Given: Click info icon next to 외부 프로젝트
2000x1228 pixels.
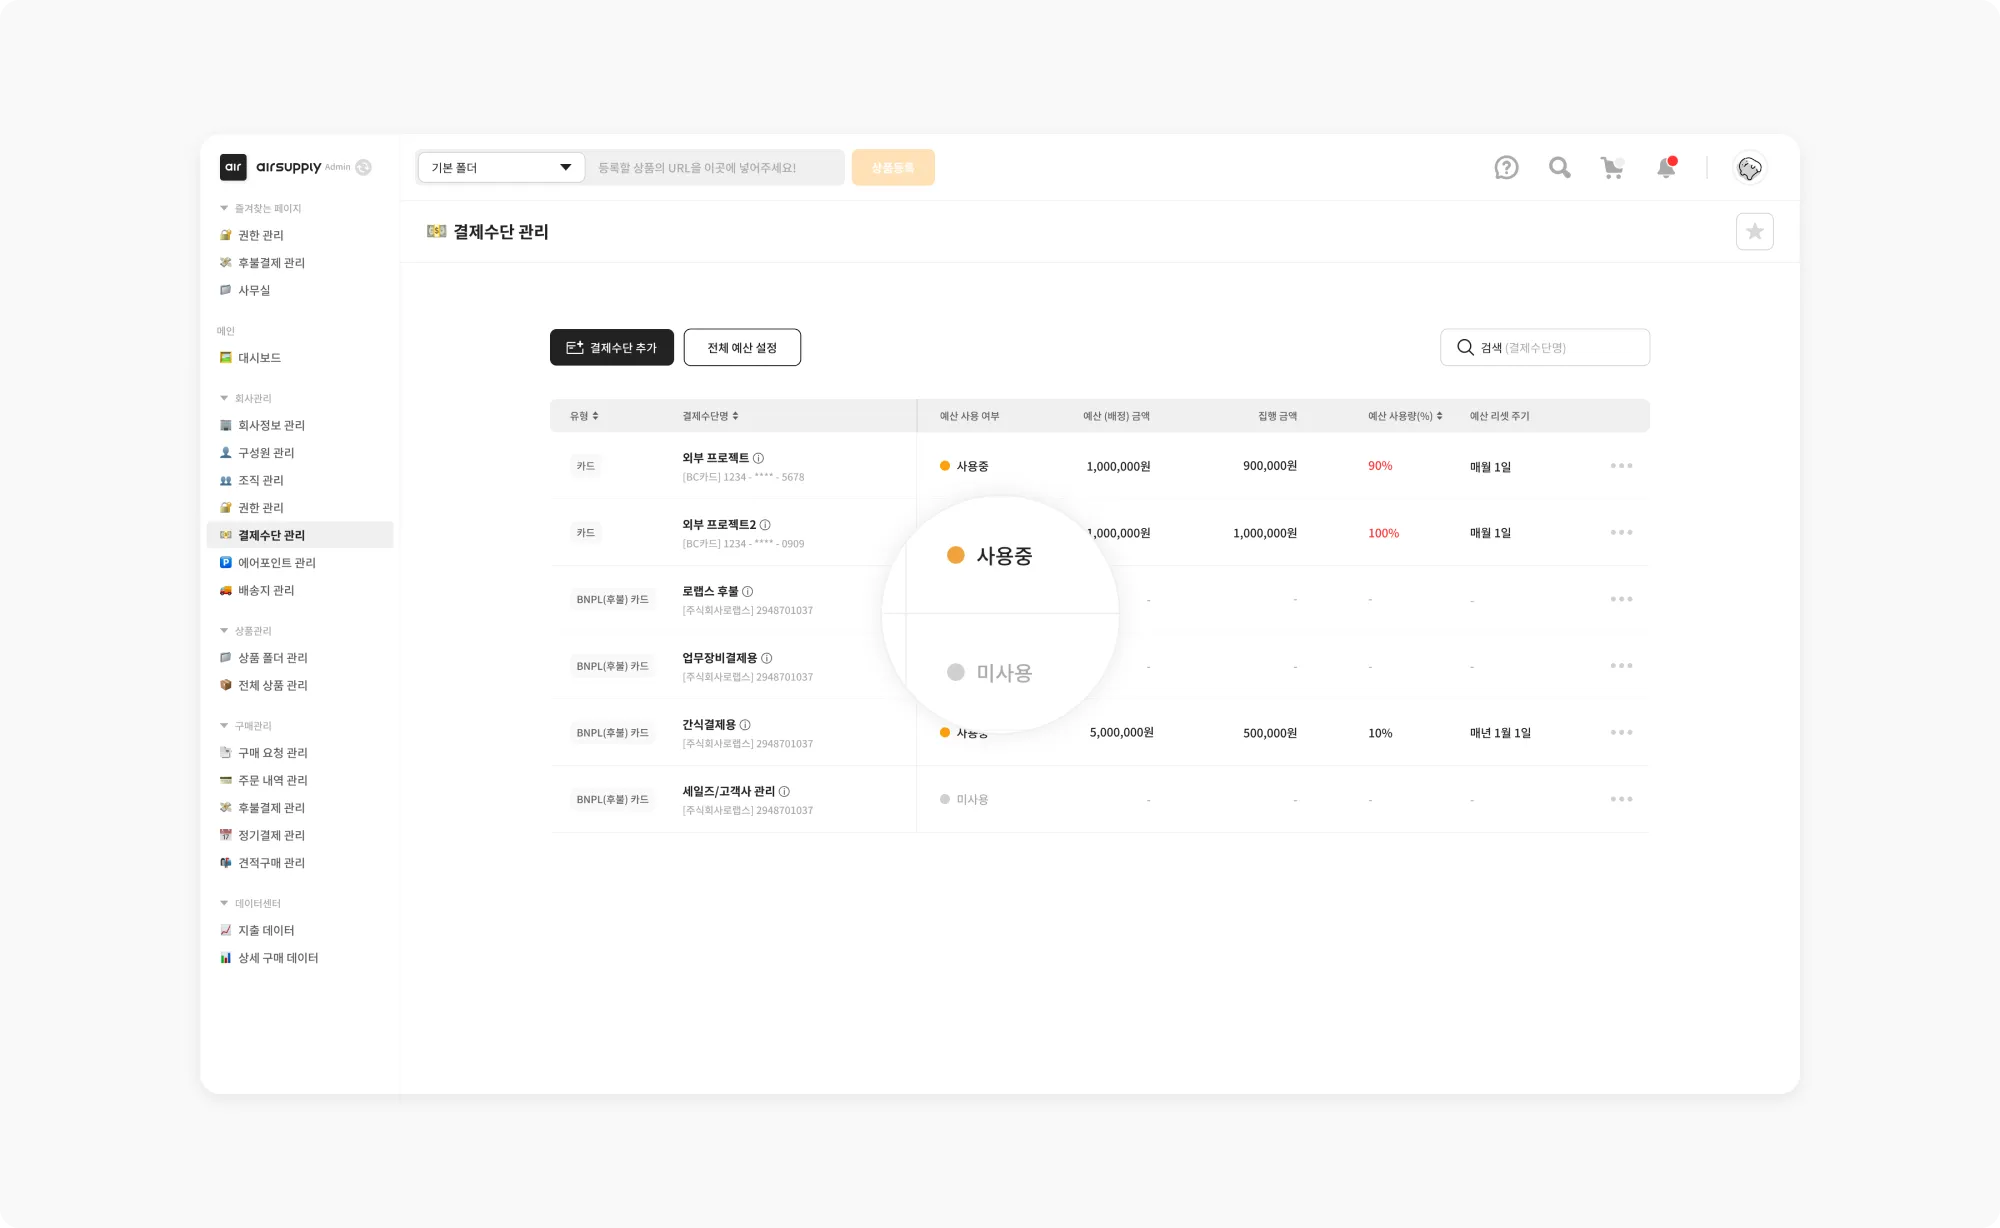Looking at the screenshot, I should (x=758, y=458).
